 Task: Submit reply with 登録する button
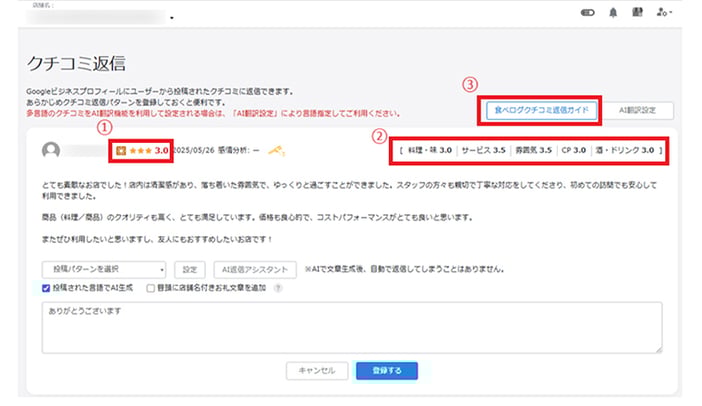tap(386, 370)
